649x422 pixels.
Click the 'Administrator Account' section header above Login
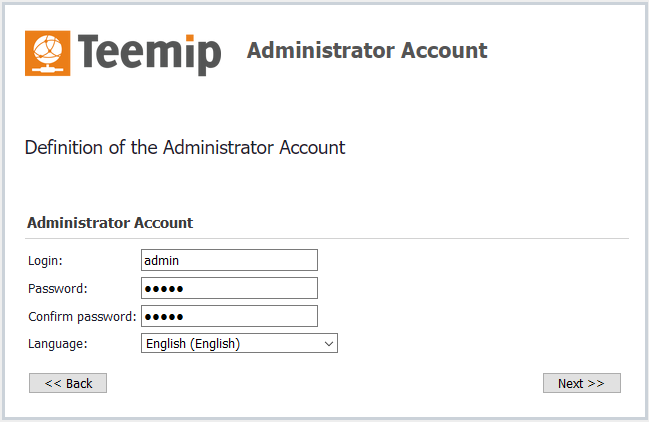pyautogui.click(x=110, y=222)
